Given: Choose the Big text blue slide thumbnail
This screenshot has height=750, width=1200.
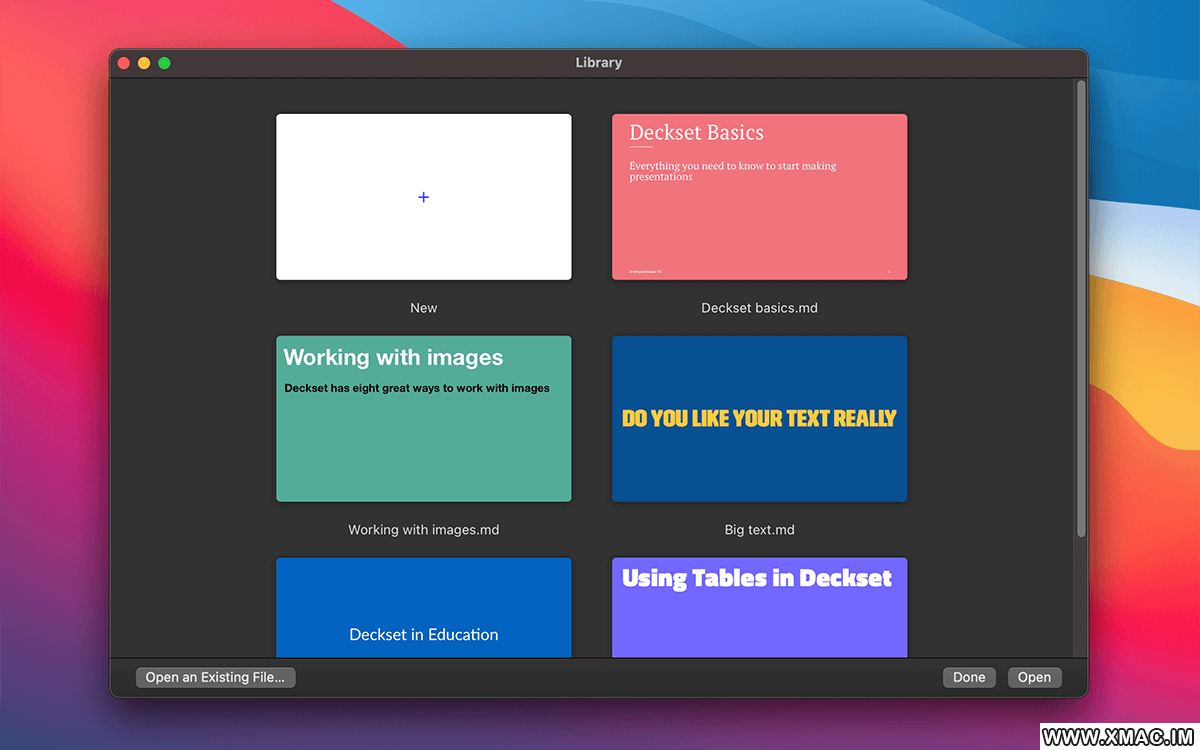Looking at the screenshot, I should (x=759, y=418).
